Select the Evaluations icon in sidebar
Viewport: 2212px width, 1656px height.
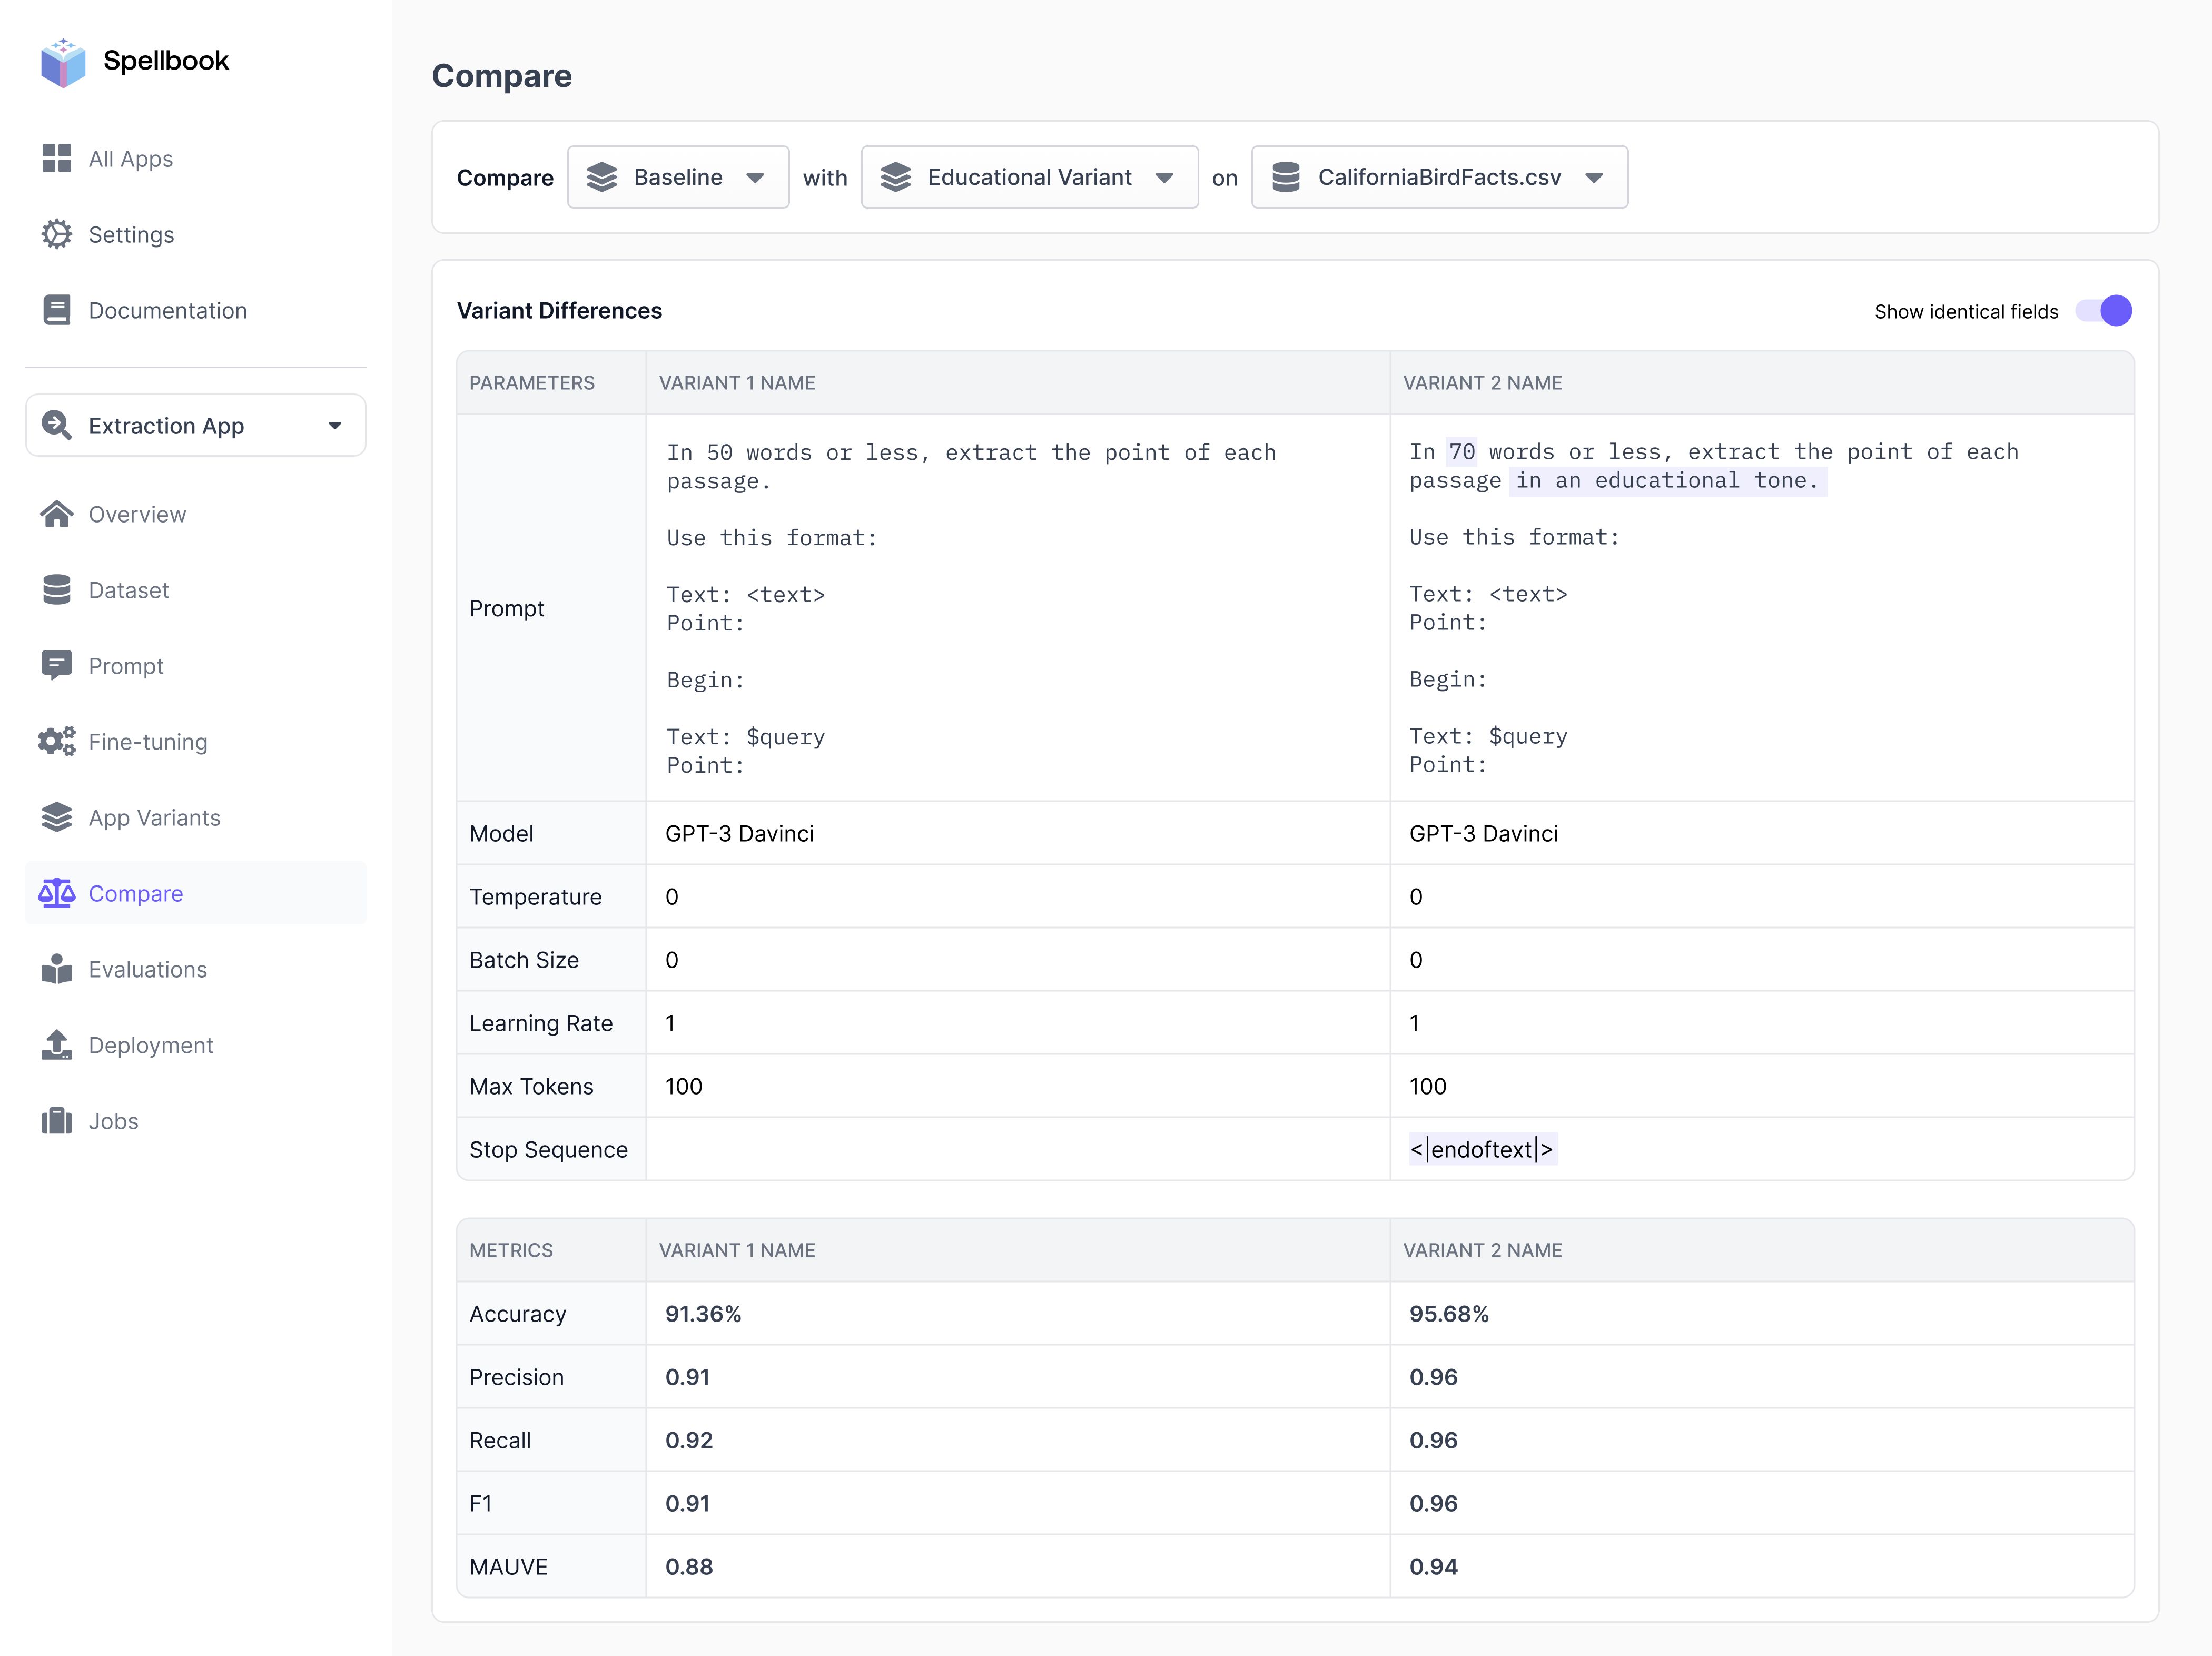(x=57, y=969)
